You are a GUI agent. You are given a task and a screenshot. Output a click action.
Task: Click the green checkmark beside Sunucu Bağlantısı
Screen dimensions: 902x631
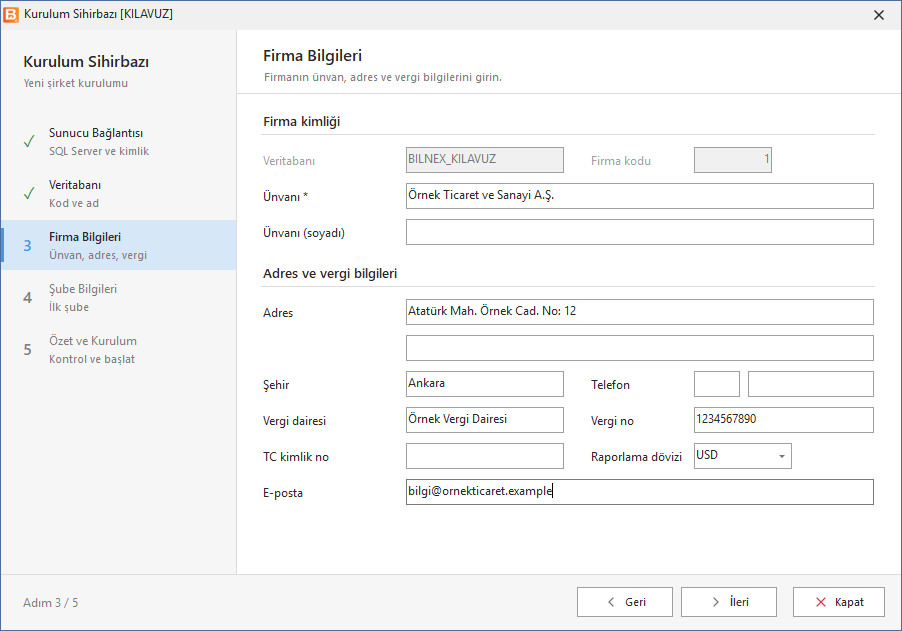pyautogui.click(x=29, y=141)
